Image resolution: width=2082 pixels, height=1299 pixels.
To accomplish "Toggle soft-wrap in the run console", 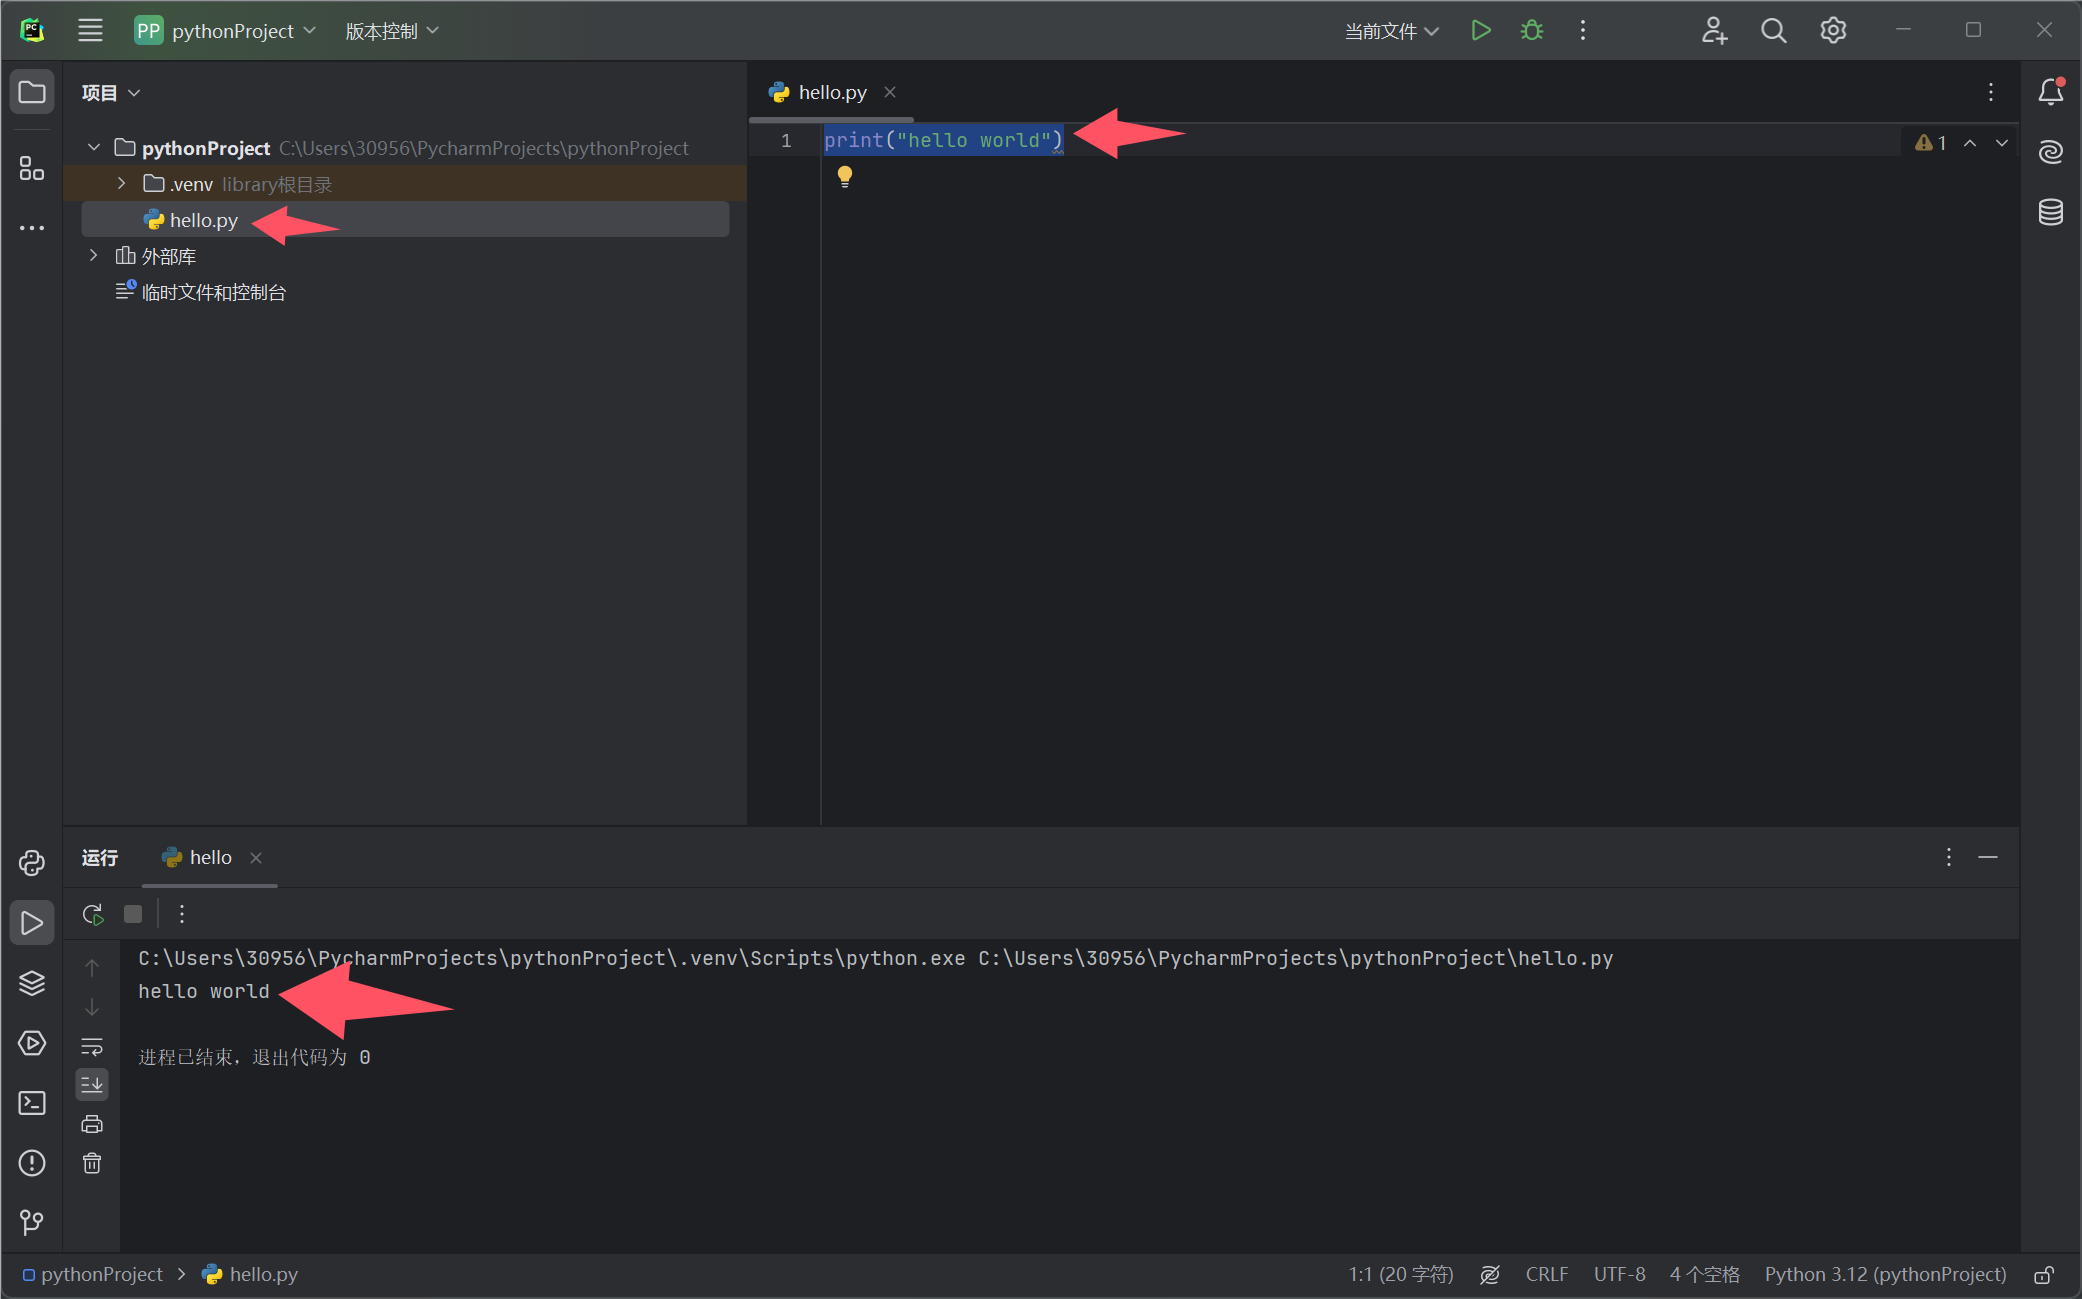I will tap(92, 1047).
